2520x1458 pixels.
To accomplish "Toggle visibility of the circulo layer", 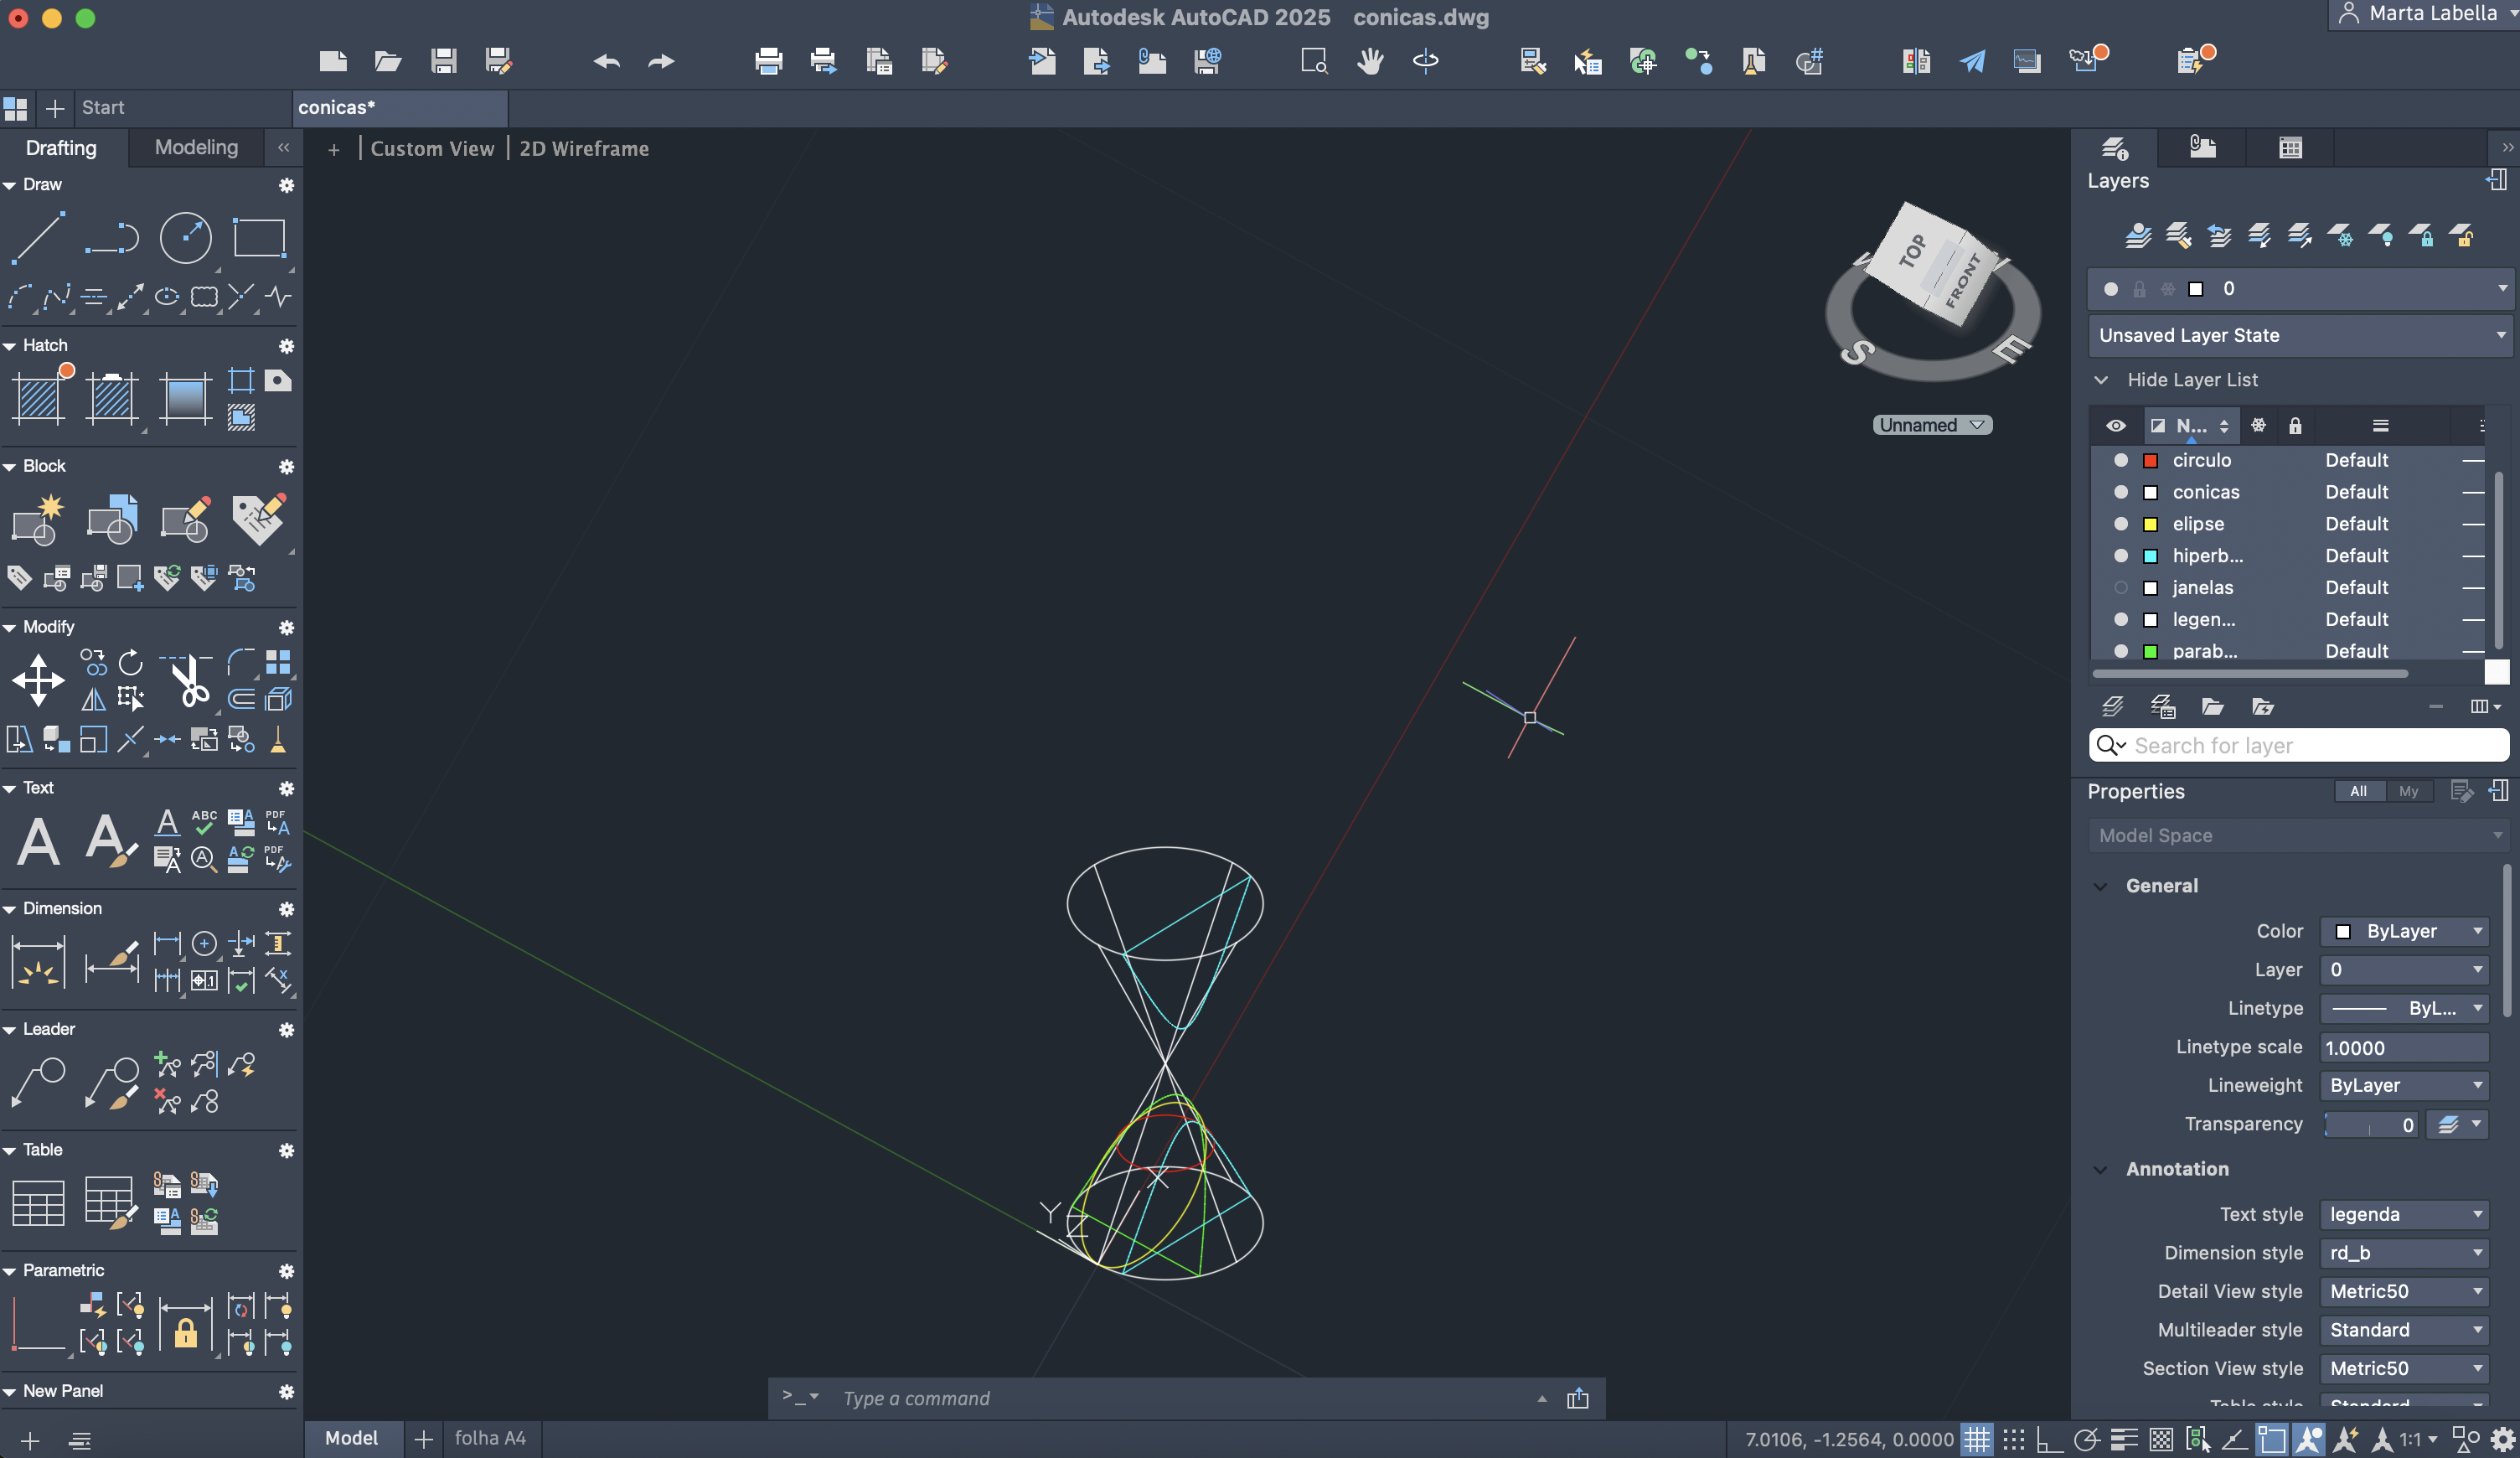I will pyautogui.click(x=2120, y=460).
